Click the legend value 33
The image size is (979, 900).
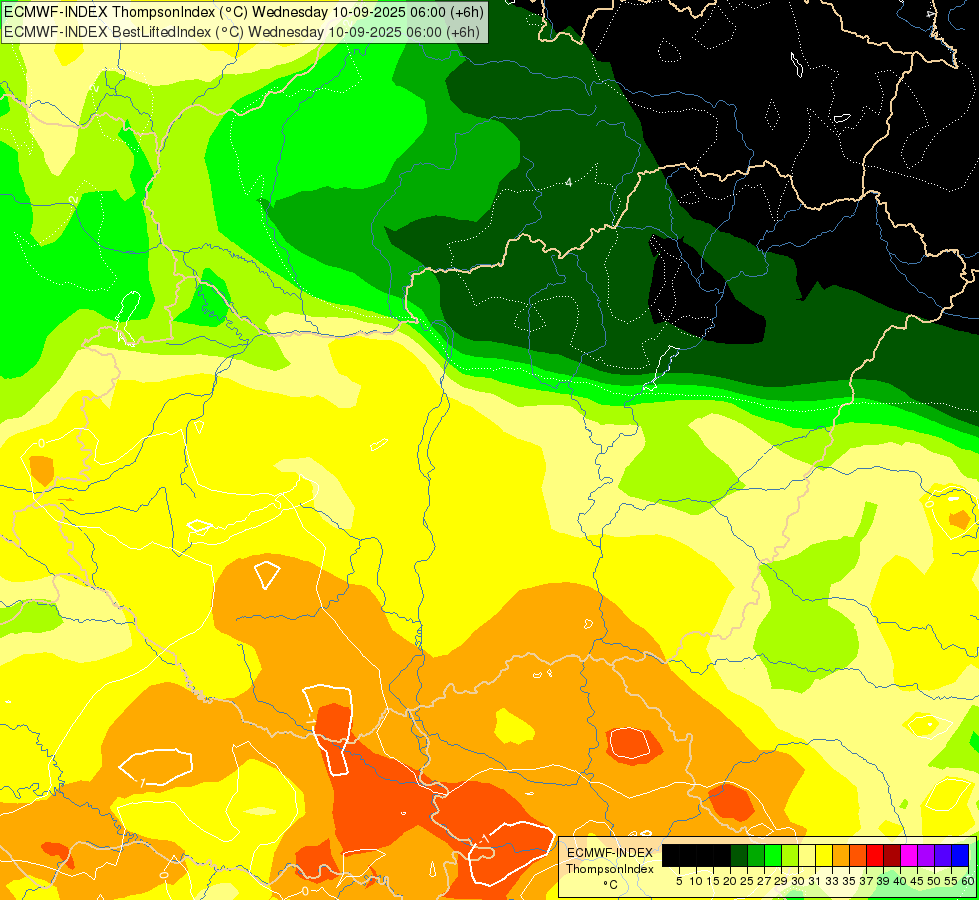(832, 881)
